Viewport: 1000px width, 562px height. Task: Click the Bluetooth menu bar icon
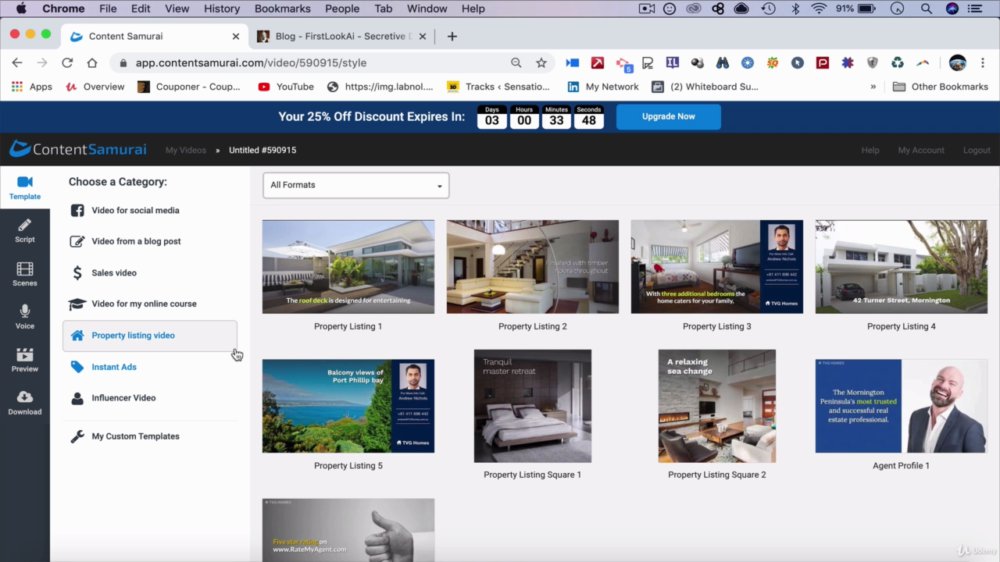(x=795, y=9)
